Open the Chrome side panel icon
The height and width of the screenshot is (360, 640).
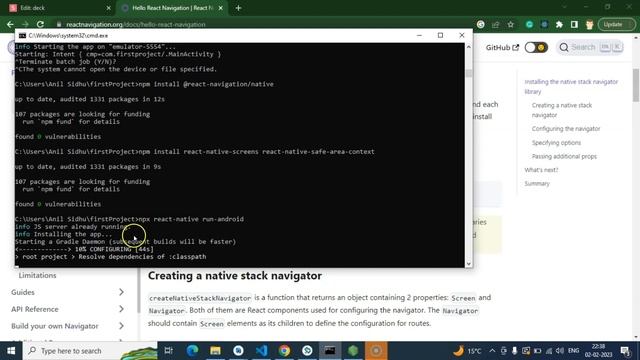click(x=574, y=24)
